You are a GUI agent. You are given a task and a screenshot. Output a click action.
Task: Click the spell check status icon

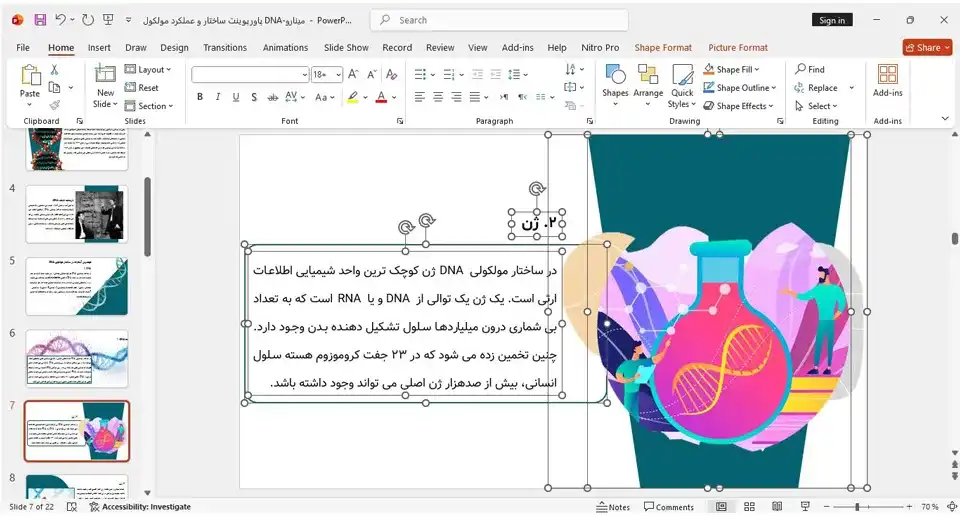coord(72,507)
